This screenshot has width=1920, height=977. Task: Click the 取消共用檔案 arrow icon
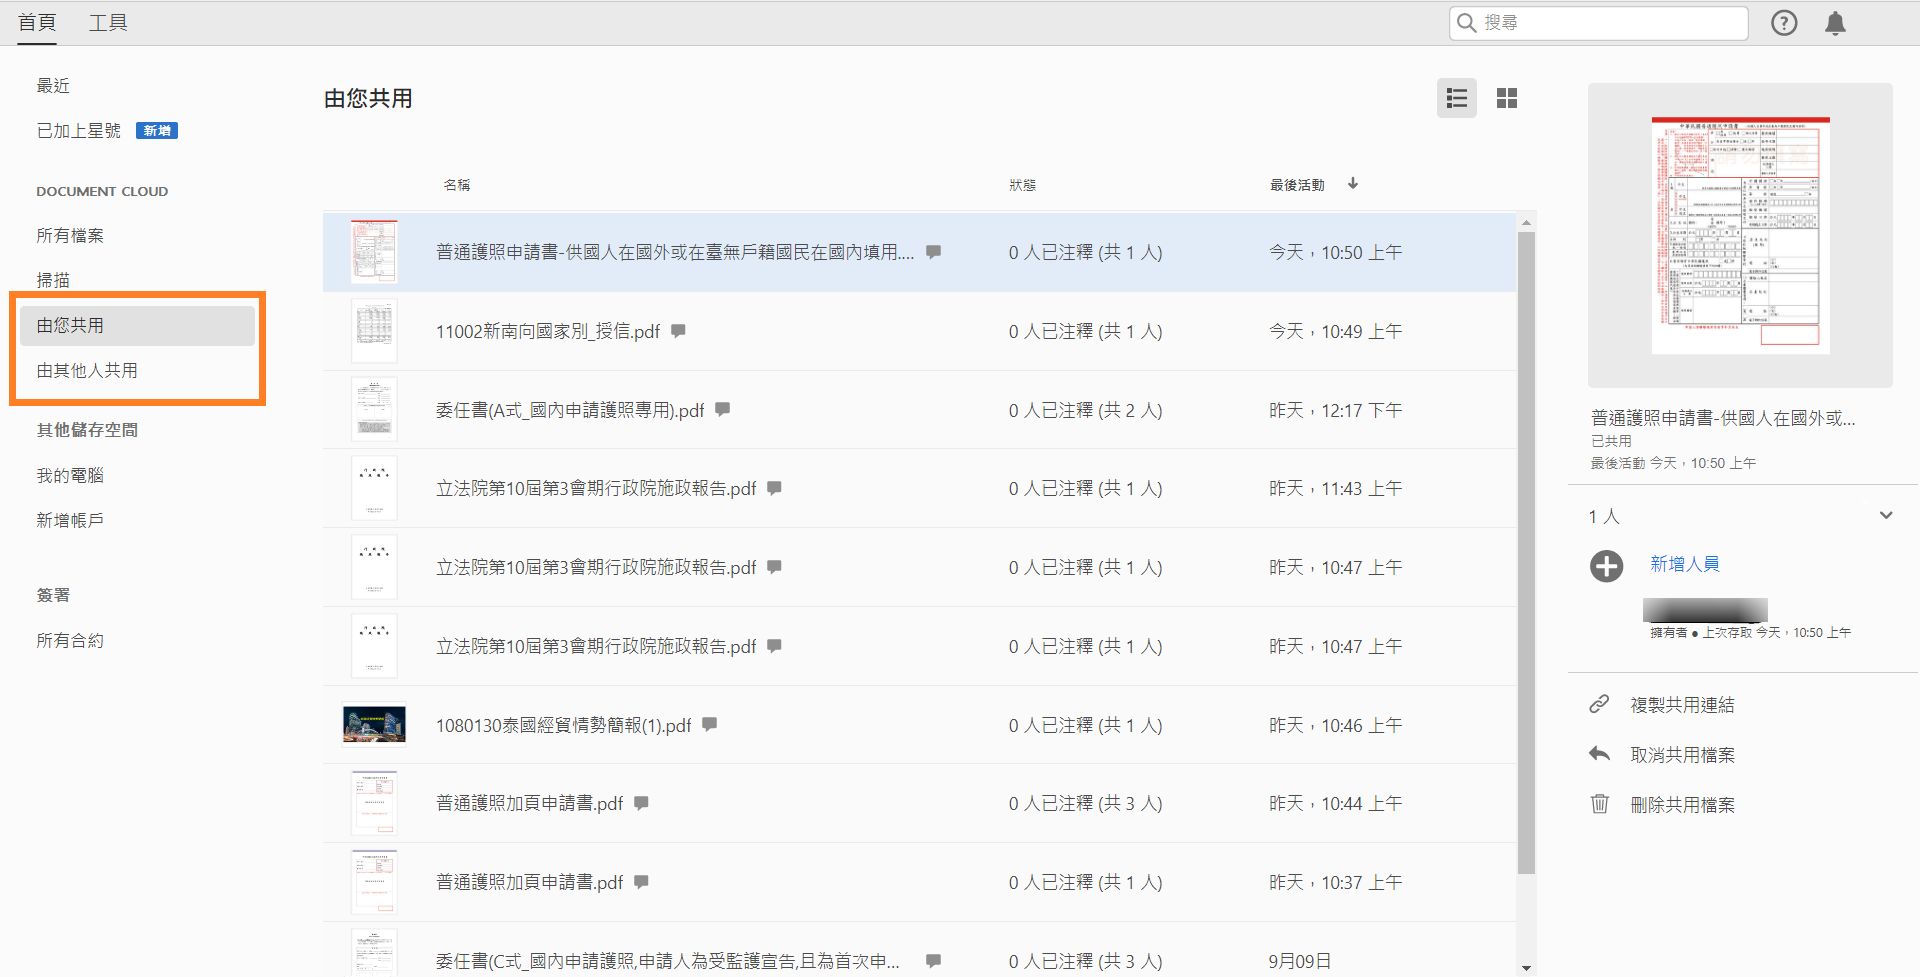tap(1600, 754)
